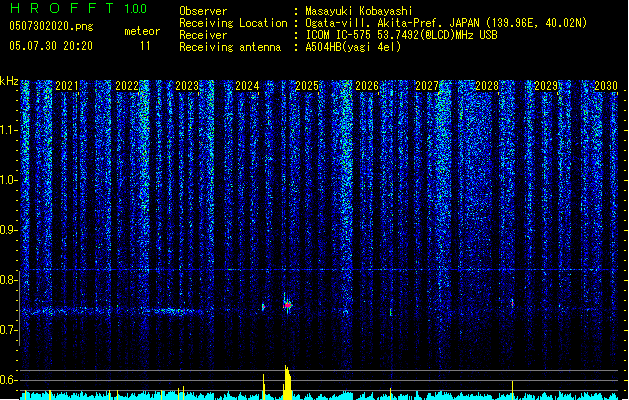Viewport: 629px width, 400px height.
Task: Click the 2024 time axis marker
Action: pyautogui.click(x=247, y=86)
